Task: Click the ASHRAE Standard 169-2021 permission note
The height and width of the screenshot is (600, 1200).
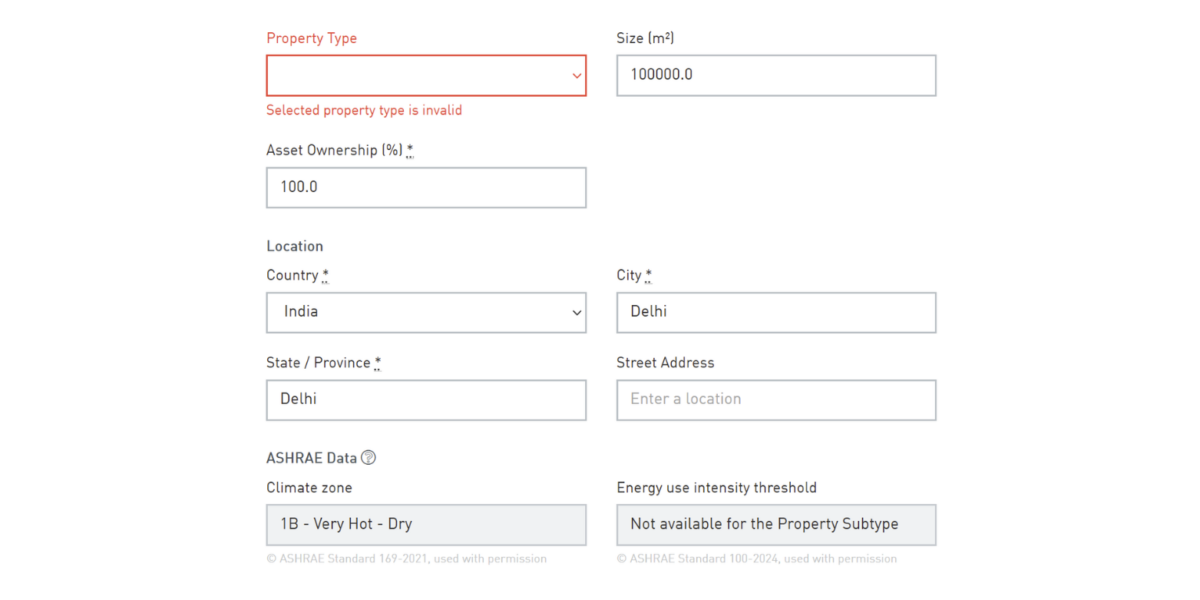Action: click(x=406, y=559)
